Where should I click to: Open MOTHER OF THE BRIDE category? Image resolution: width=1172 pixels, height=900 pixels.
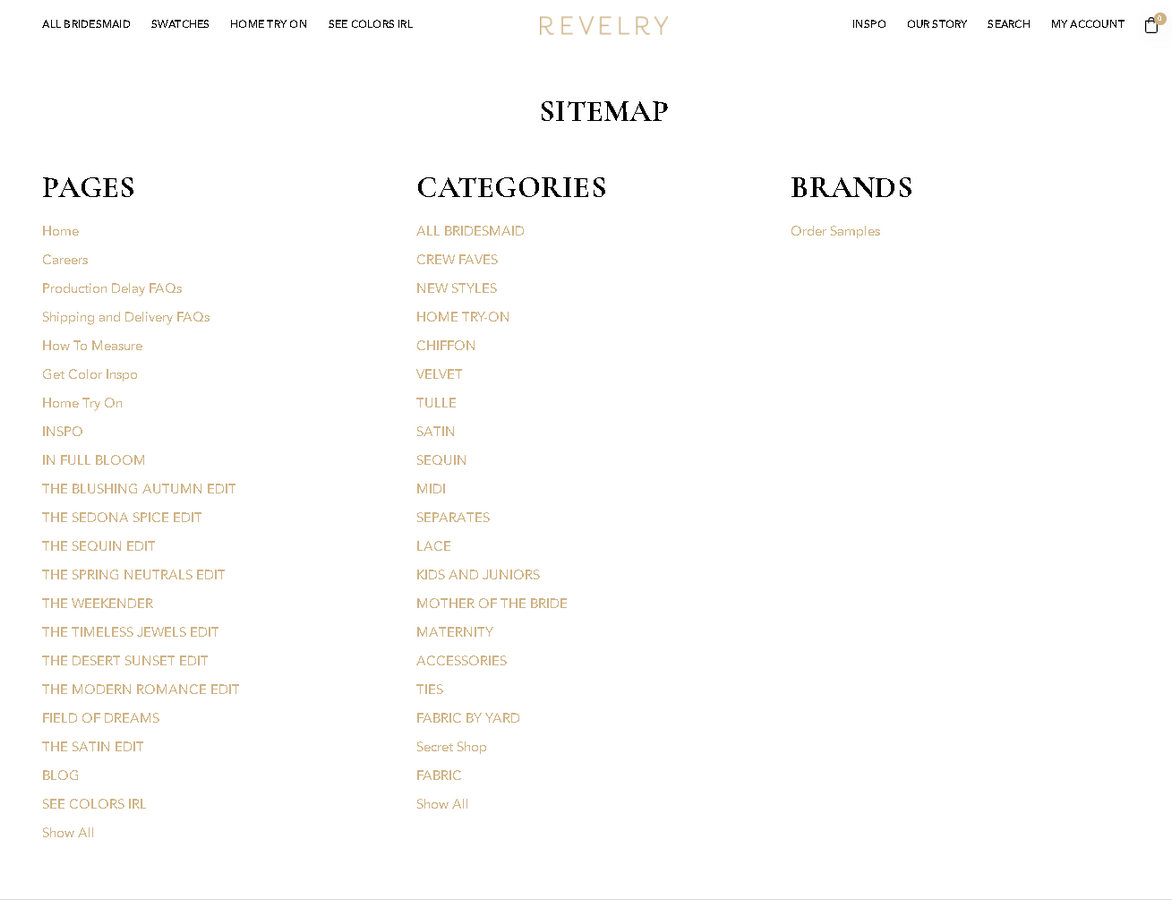(492, 603)
